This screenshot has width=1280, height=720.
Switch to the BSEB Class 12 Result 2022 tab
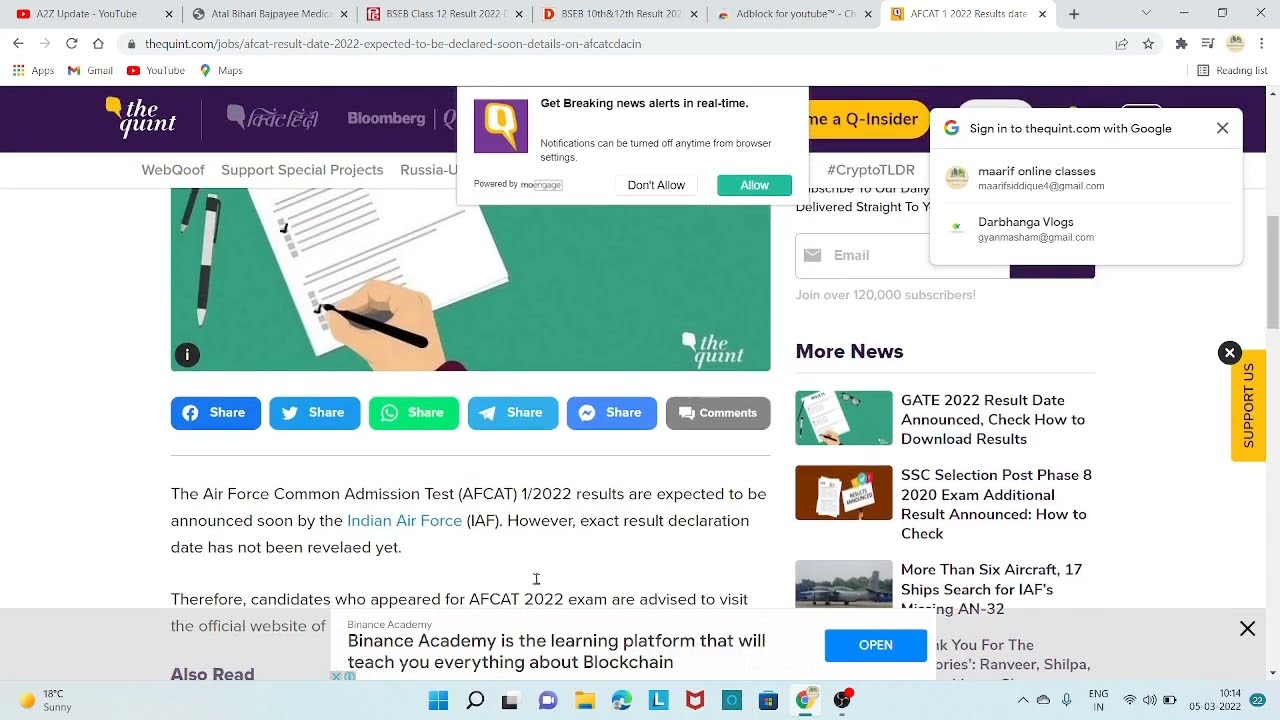click(446, 14)
